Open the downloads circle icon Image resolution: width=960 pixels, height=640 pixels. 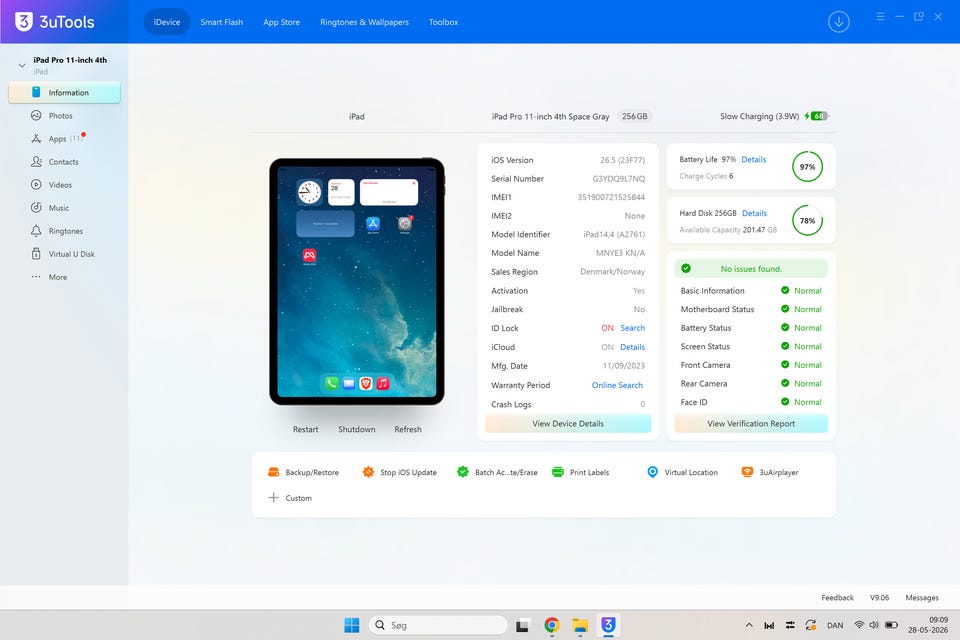(838, 22)
